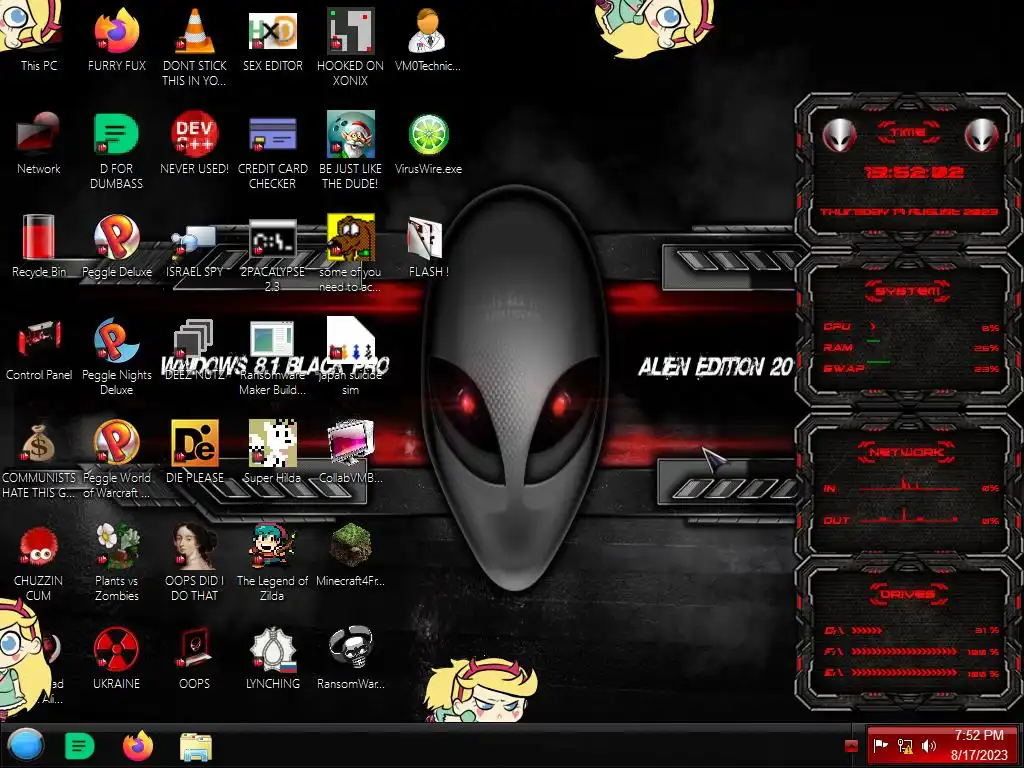
Task: Select the OOPS DID I DO THAT portrait icon
Action: coord(194,563)
